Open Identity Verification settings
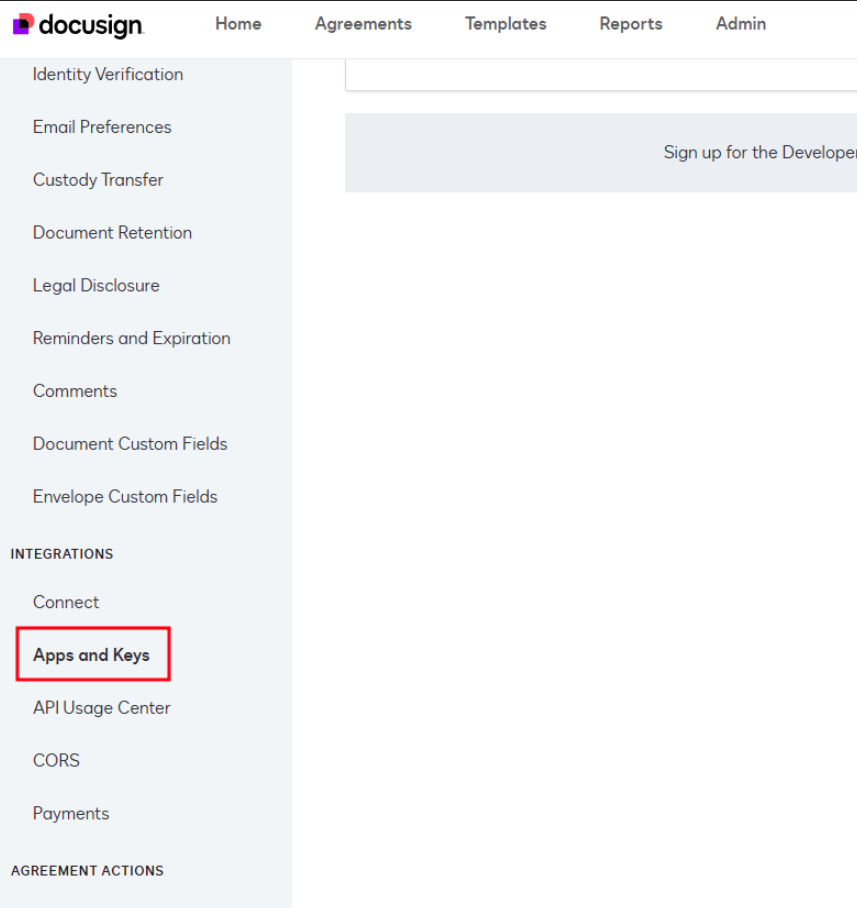 pos(108,74)
